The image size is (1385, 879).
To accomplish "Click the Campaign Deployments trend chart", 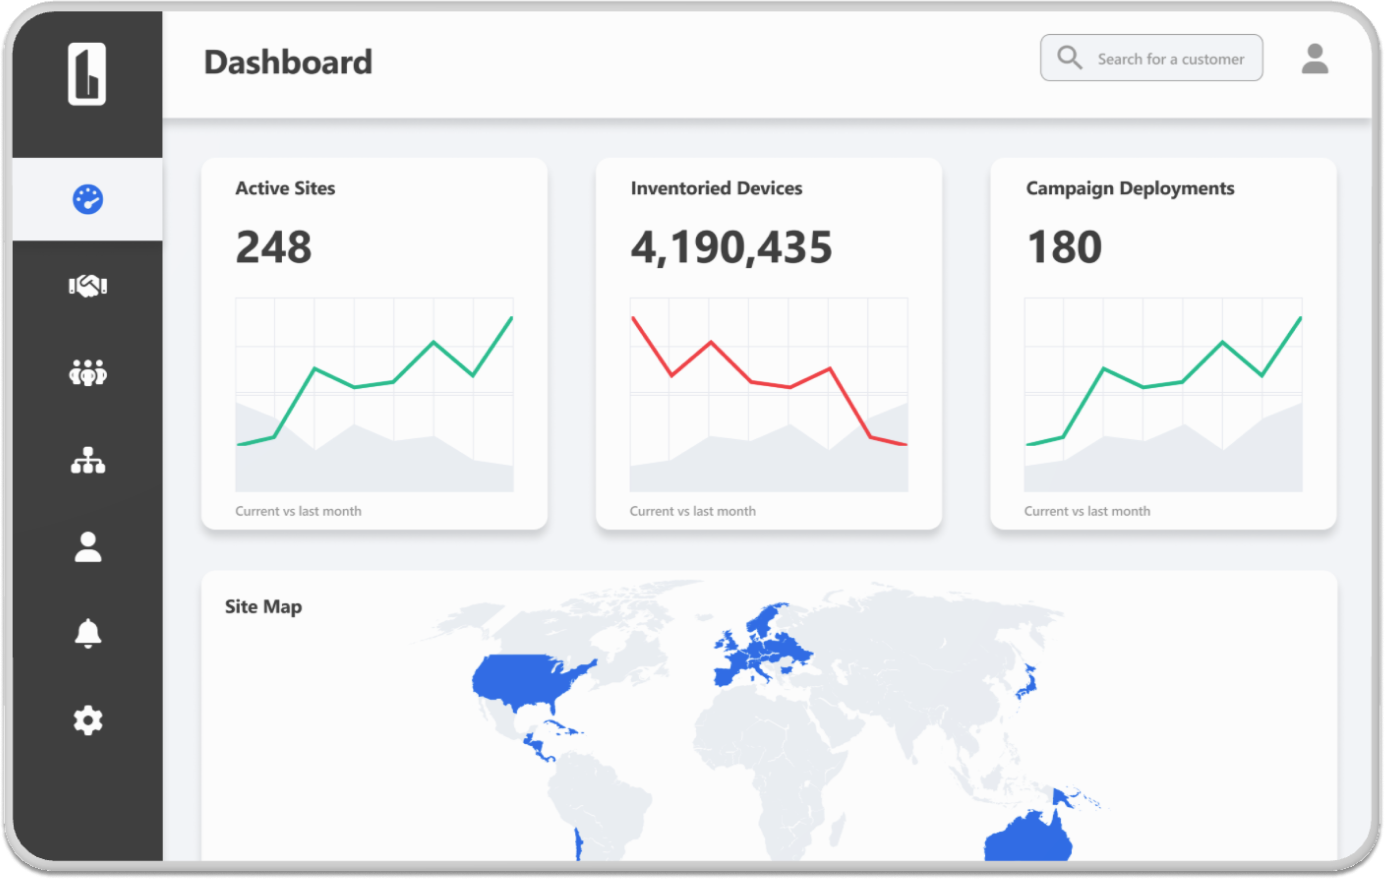I will tap(1163, 394).
